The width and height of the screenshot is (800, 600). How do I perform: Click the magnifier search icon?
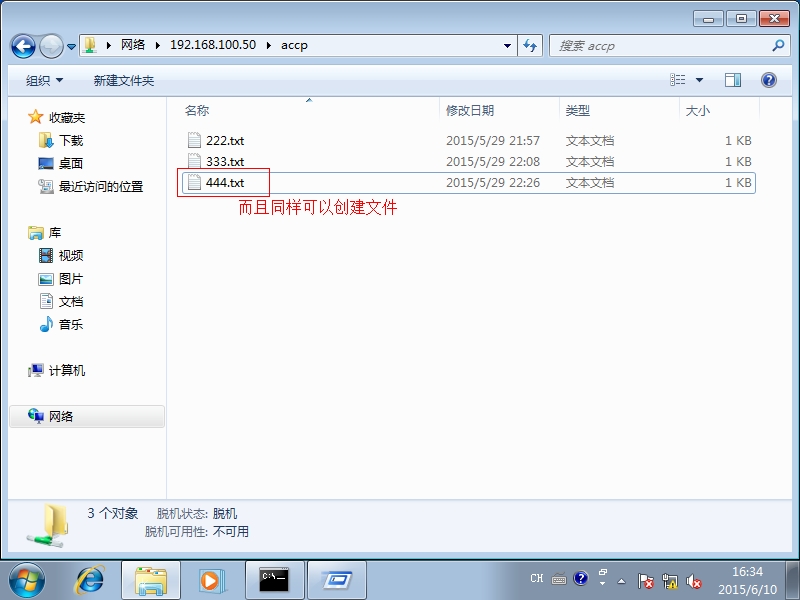point(778,45)
